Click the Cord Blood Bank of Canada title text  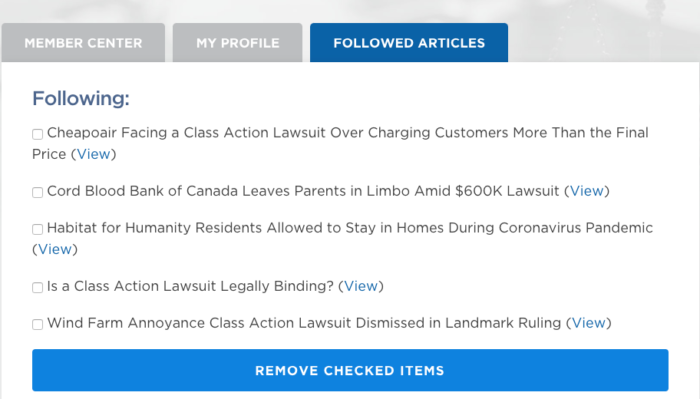click(x=303, y=191)
